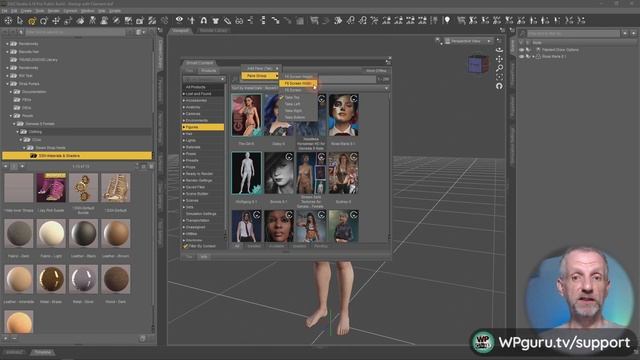Click the four-arrow pan control beside the viewport
The height and width of the screenshot is (360, 640).
pos(499,59)
